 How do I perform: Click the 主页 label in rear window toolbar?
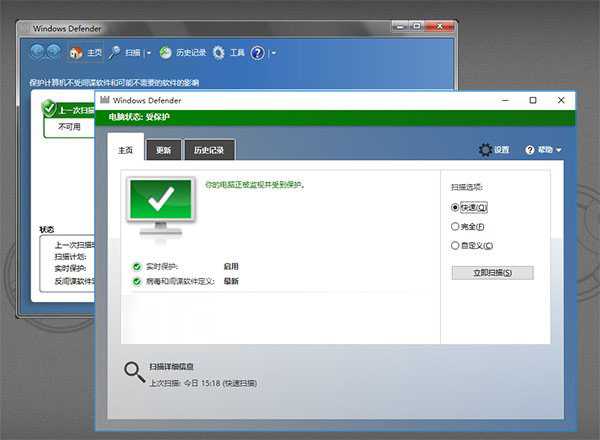[x=95, y=52]
